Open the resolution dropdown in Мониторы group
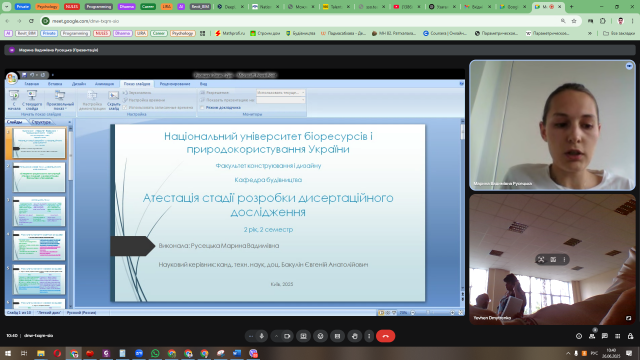This screenshot has width=640, height=360. (x=281, y=93)
